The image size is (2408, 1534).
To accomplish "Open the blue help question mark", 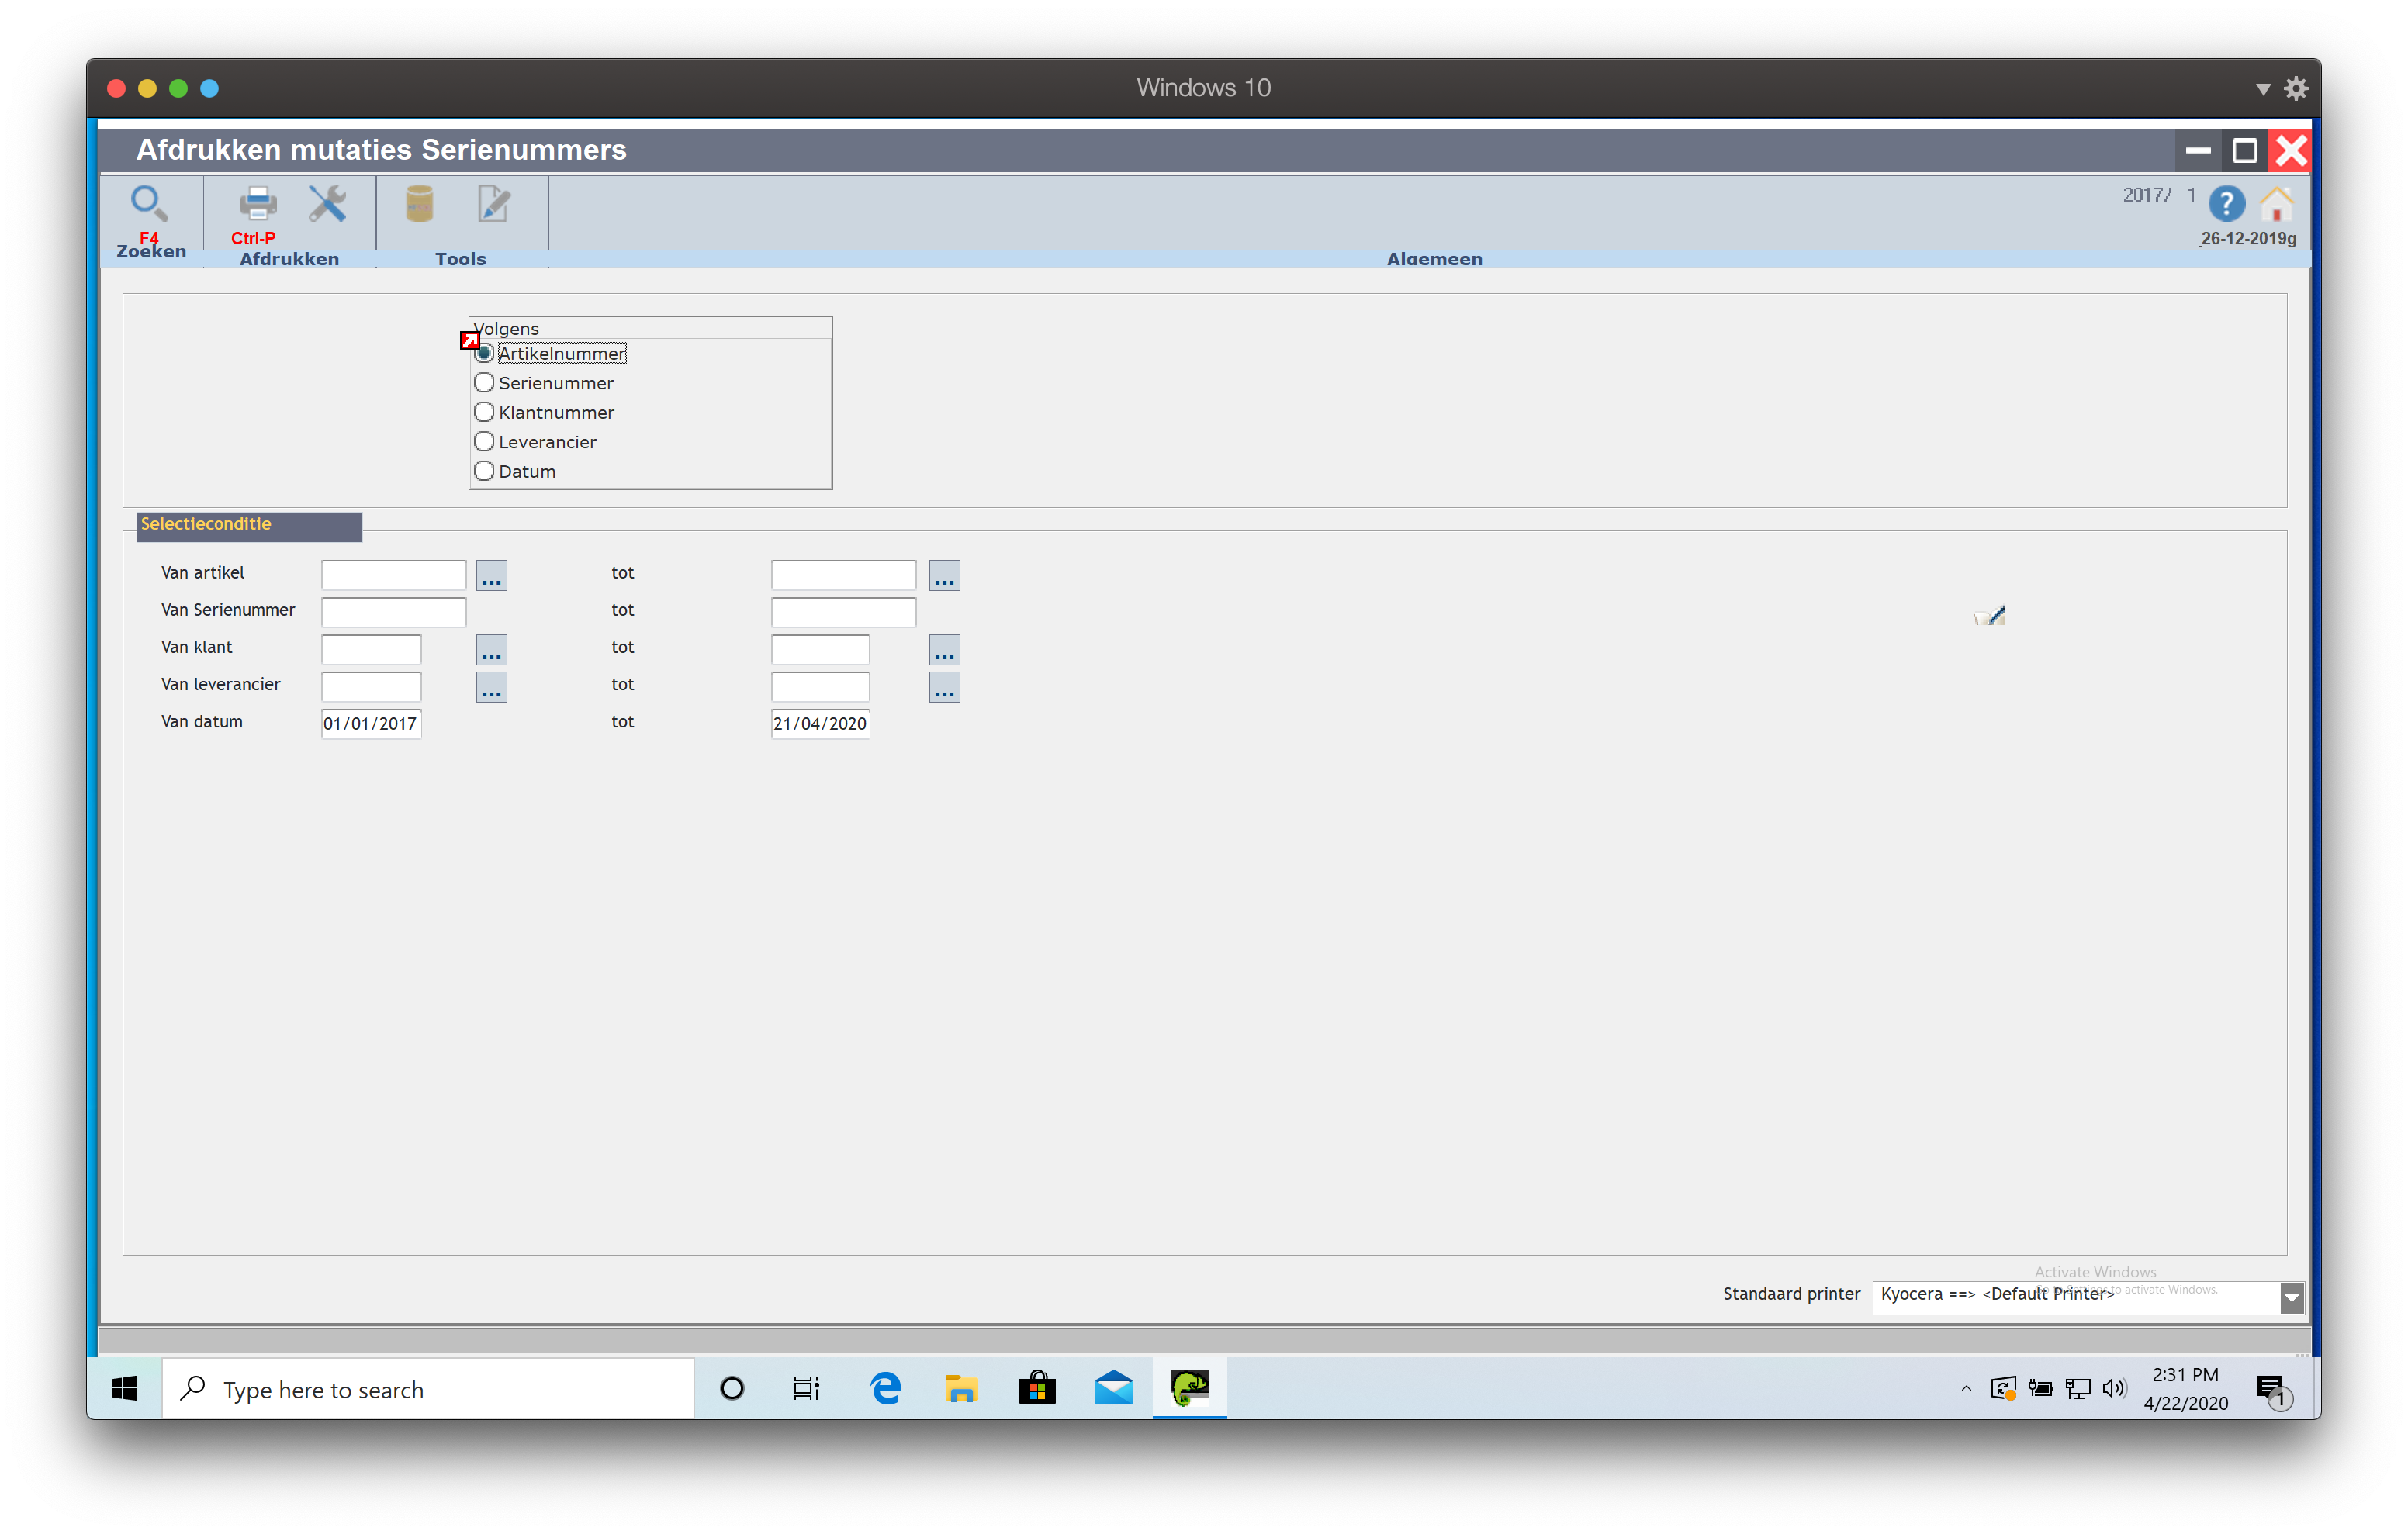I will tap(2226, 204).
